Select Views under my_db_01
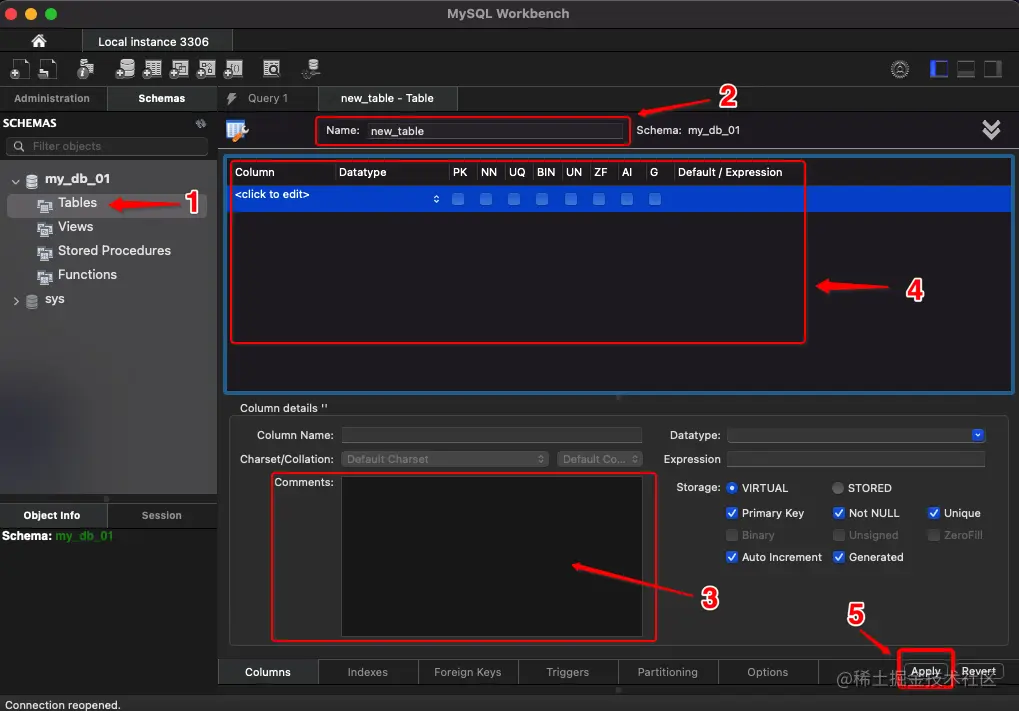The width and height of the screenshot is (1019, 711). click(75, 227)
